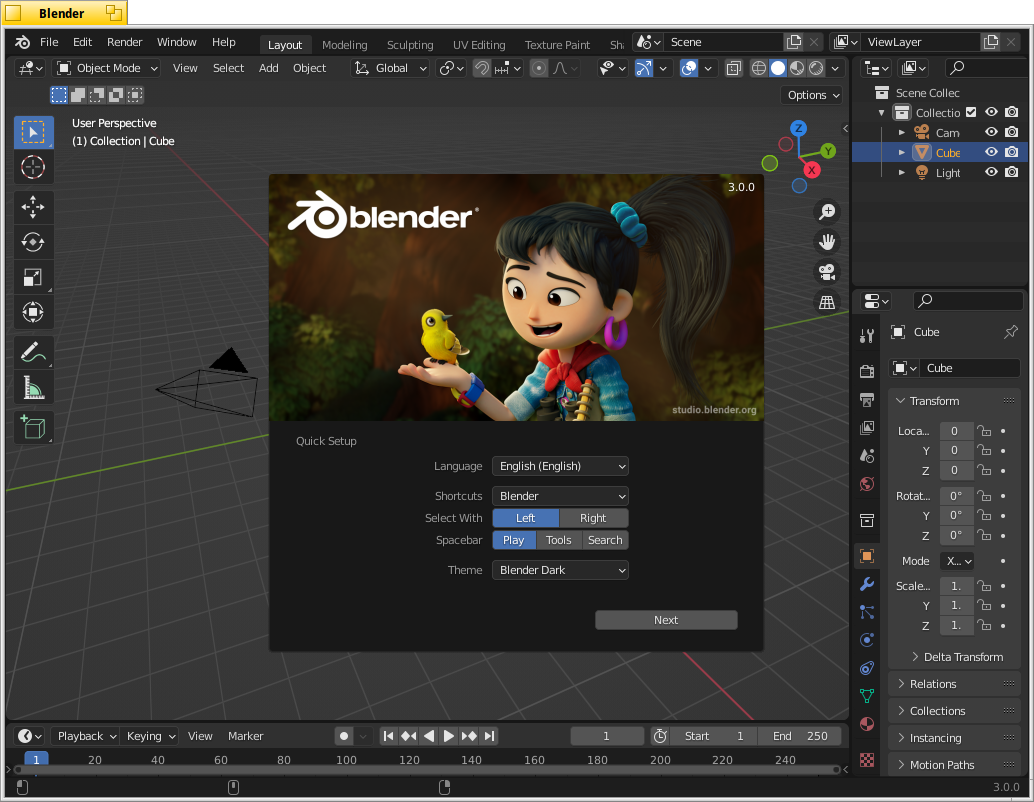1034x802 pixels.
Task: Click the viewport zoom magnifier icon
Action: (826, 212)
